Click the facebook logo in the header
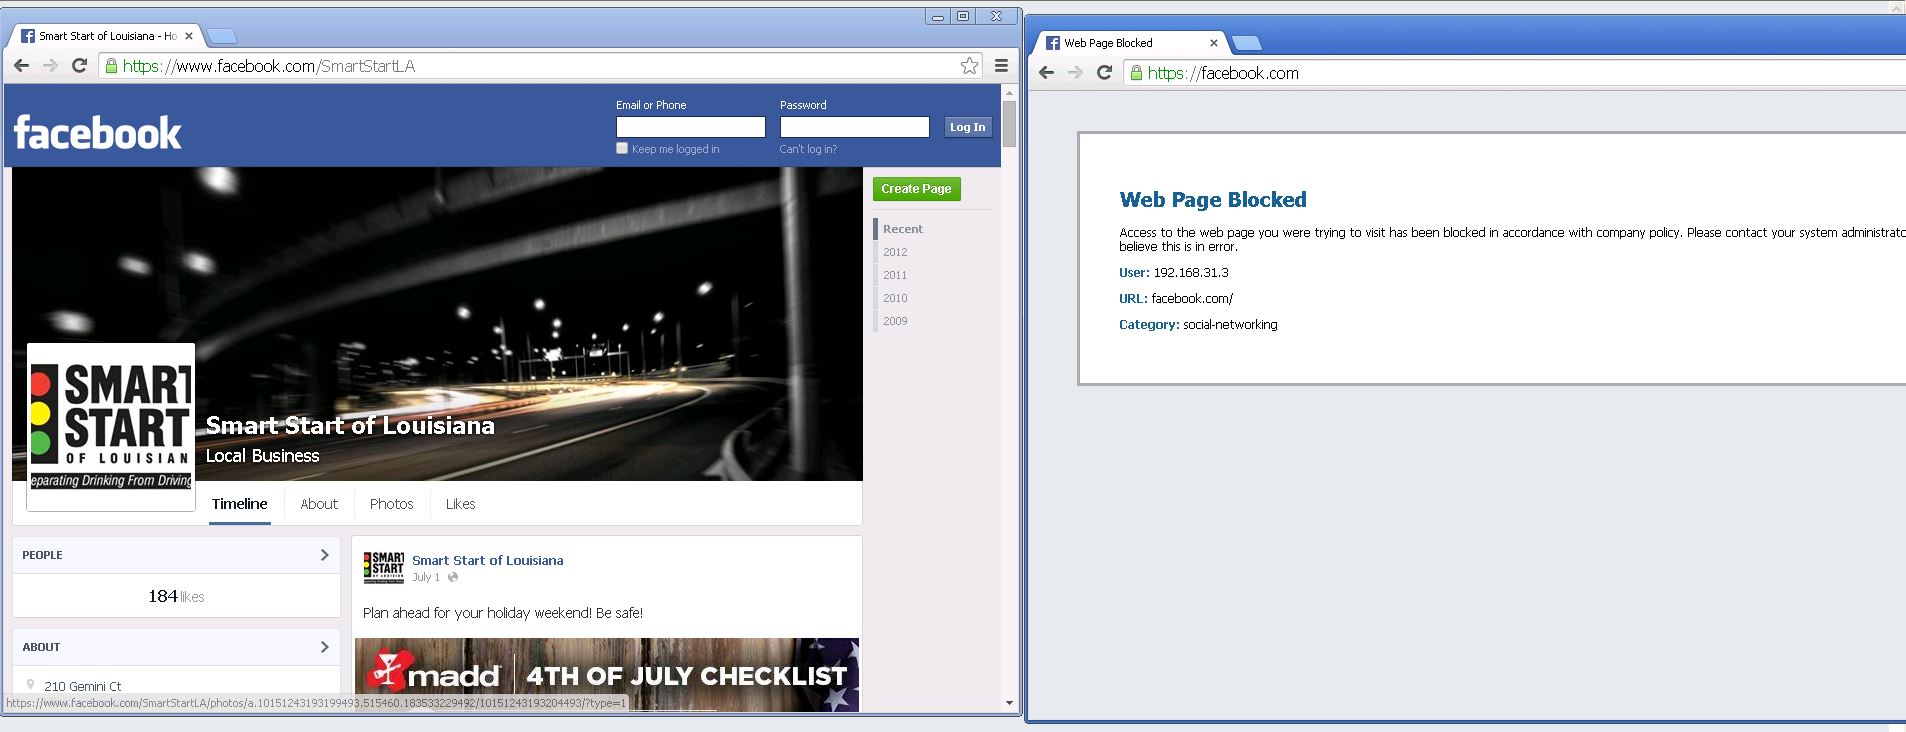This screenshot has width=1906, height=732. click(x=97, y=133)
